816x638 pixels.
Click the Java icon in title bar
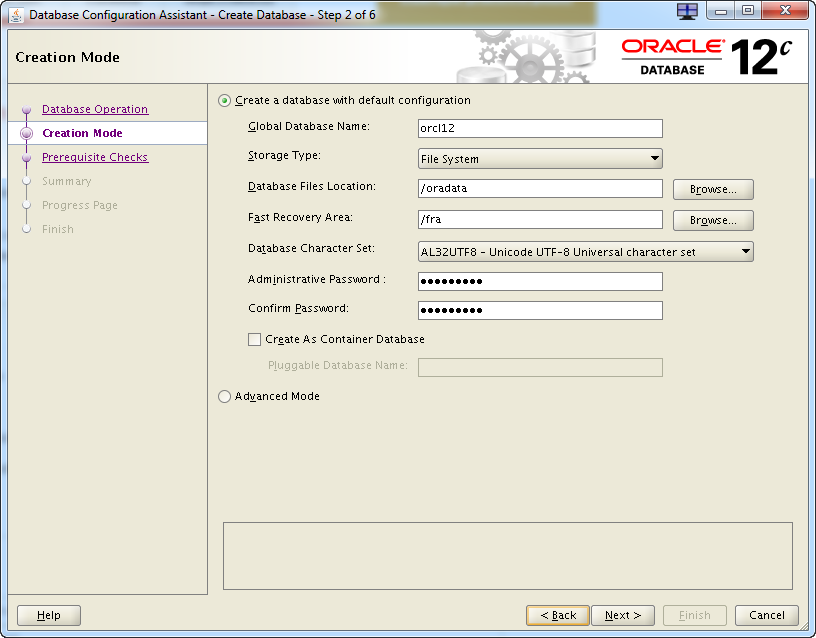point(16,15)
